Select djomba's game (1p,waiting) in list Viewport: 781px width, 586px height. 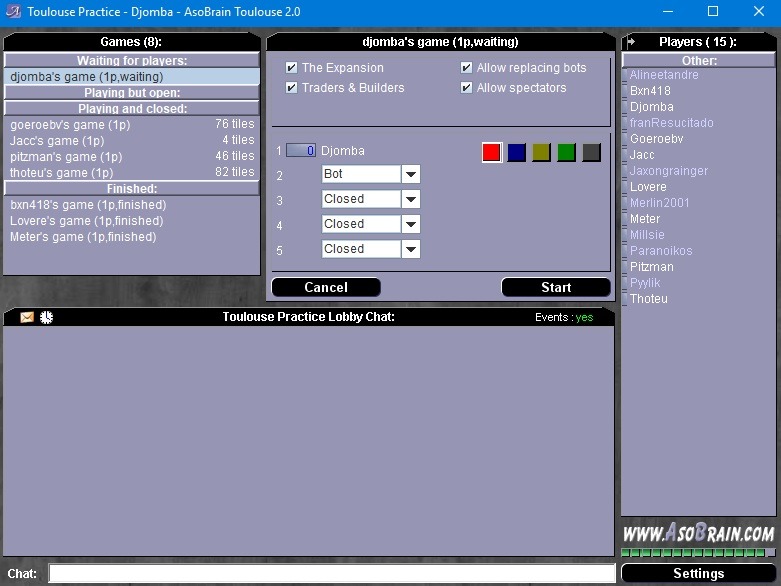[x=131, y=77]
